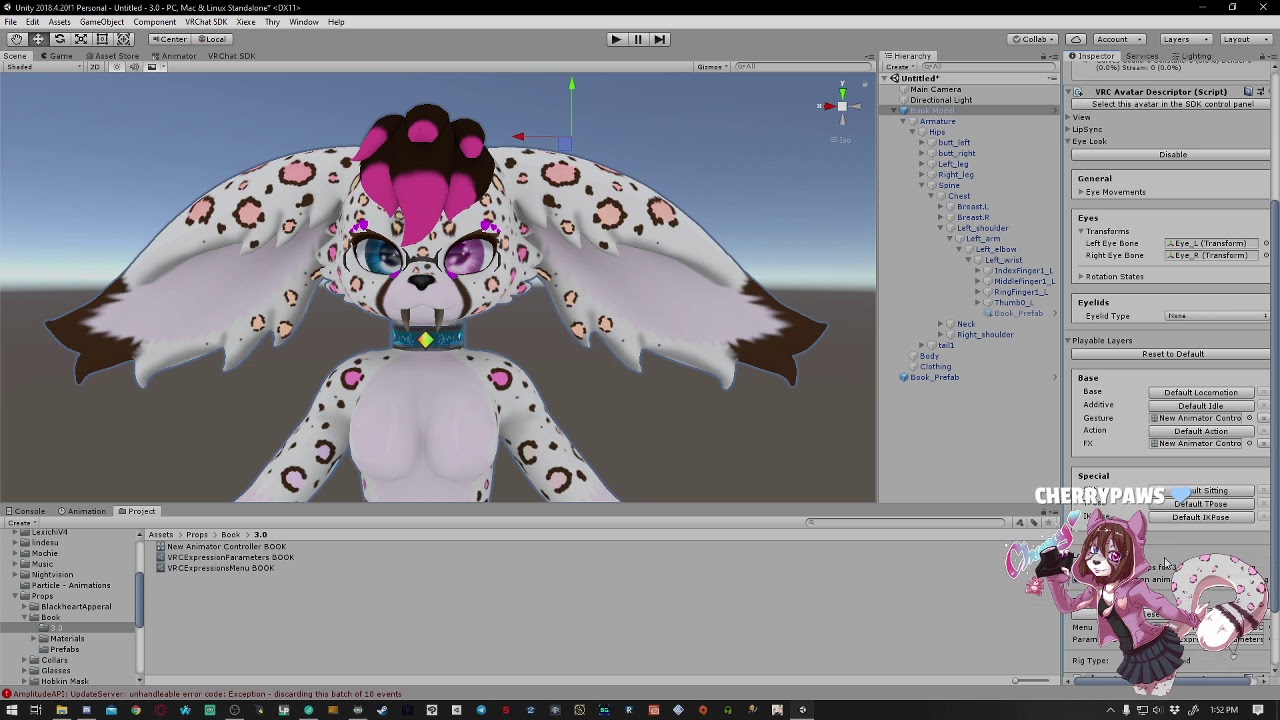Click the Right Eye Bone object field
The height and width of the screenshot is (720, 1280).
[1213, 255]
